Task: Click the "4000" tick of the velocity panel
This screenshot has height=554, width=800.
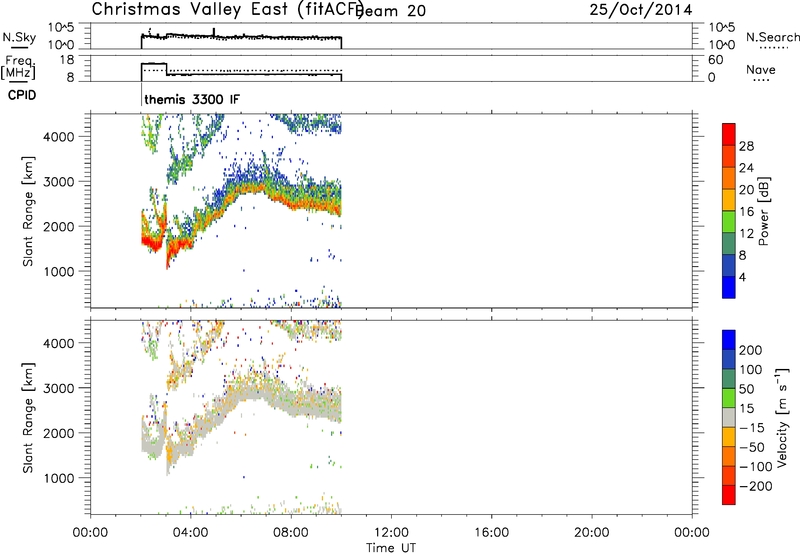Action: pyautogui.click(x=59, y=343)
